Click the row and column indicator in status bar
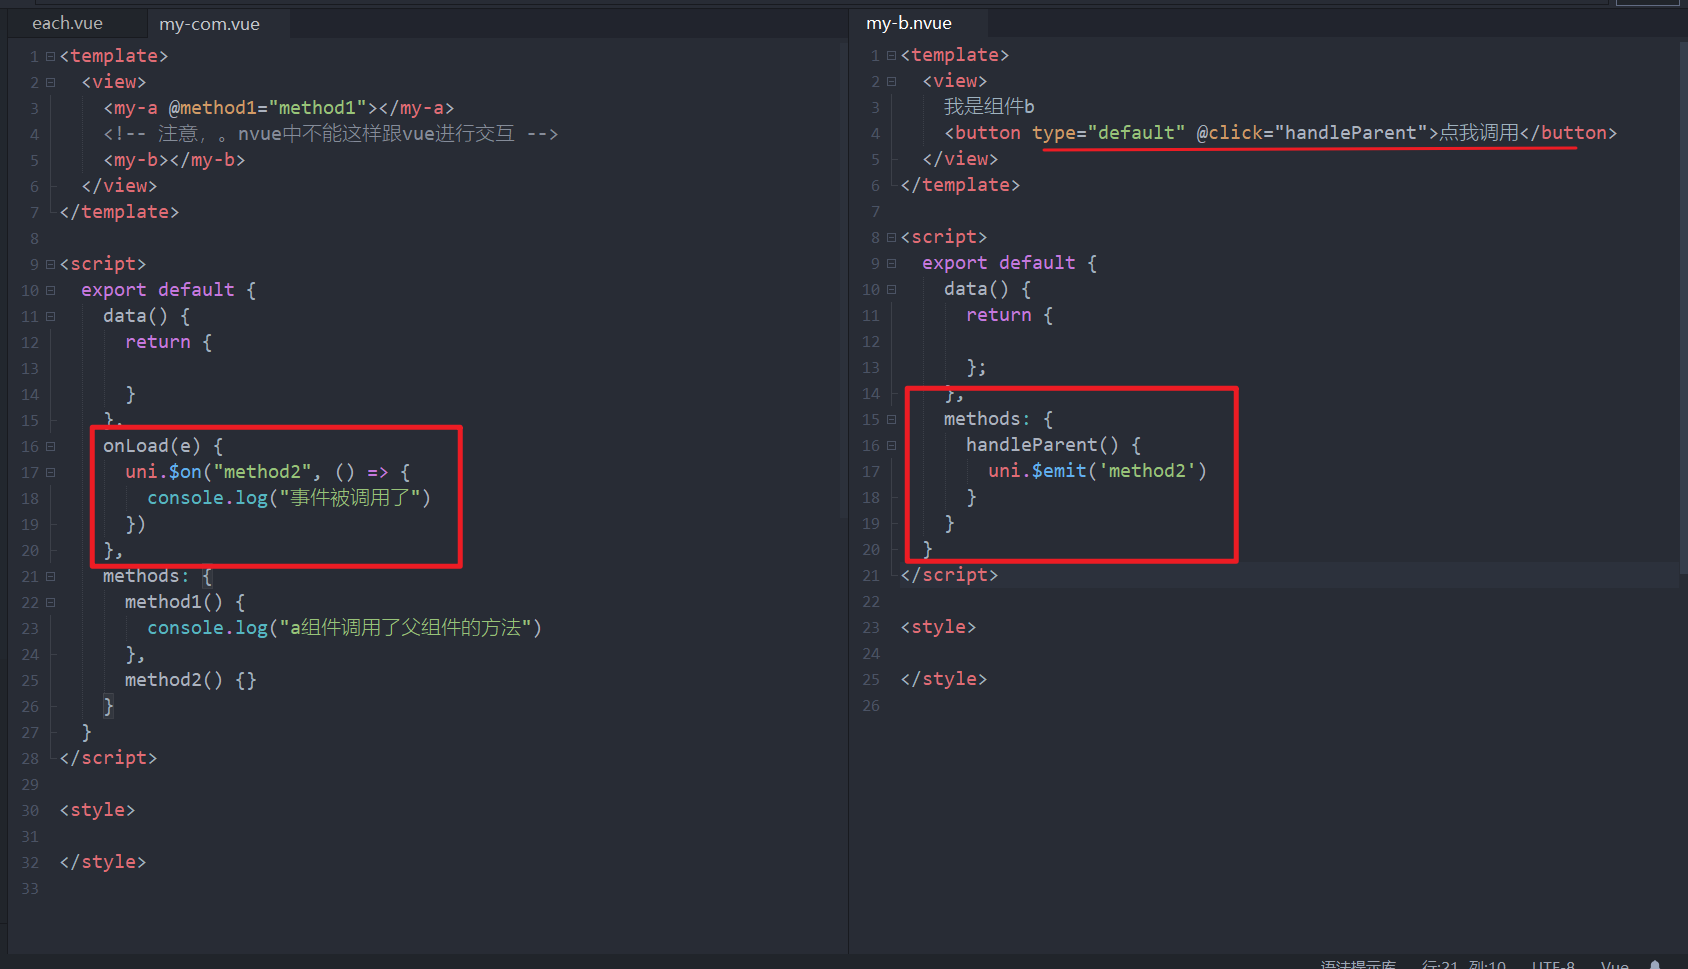This screenshot has width=1688, height=969. [1463, 963]
